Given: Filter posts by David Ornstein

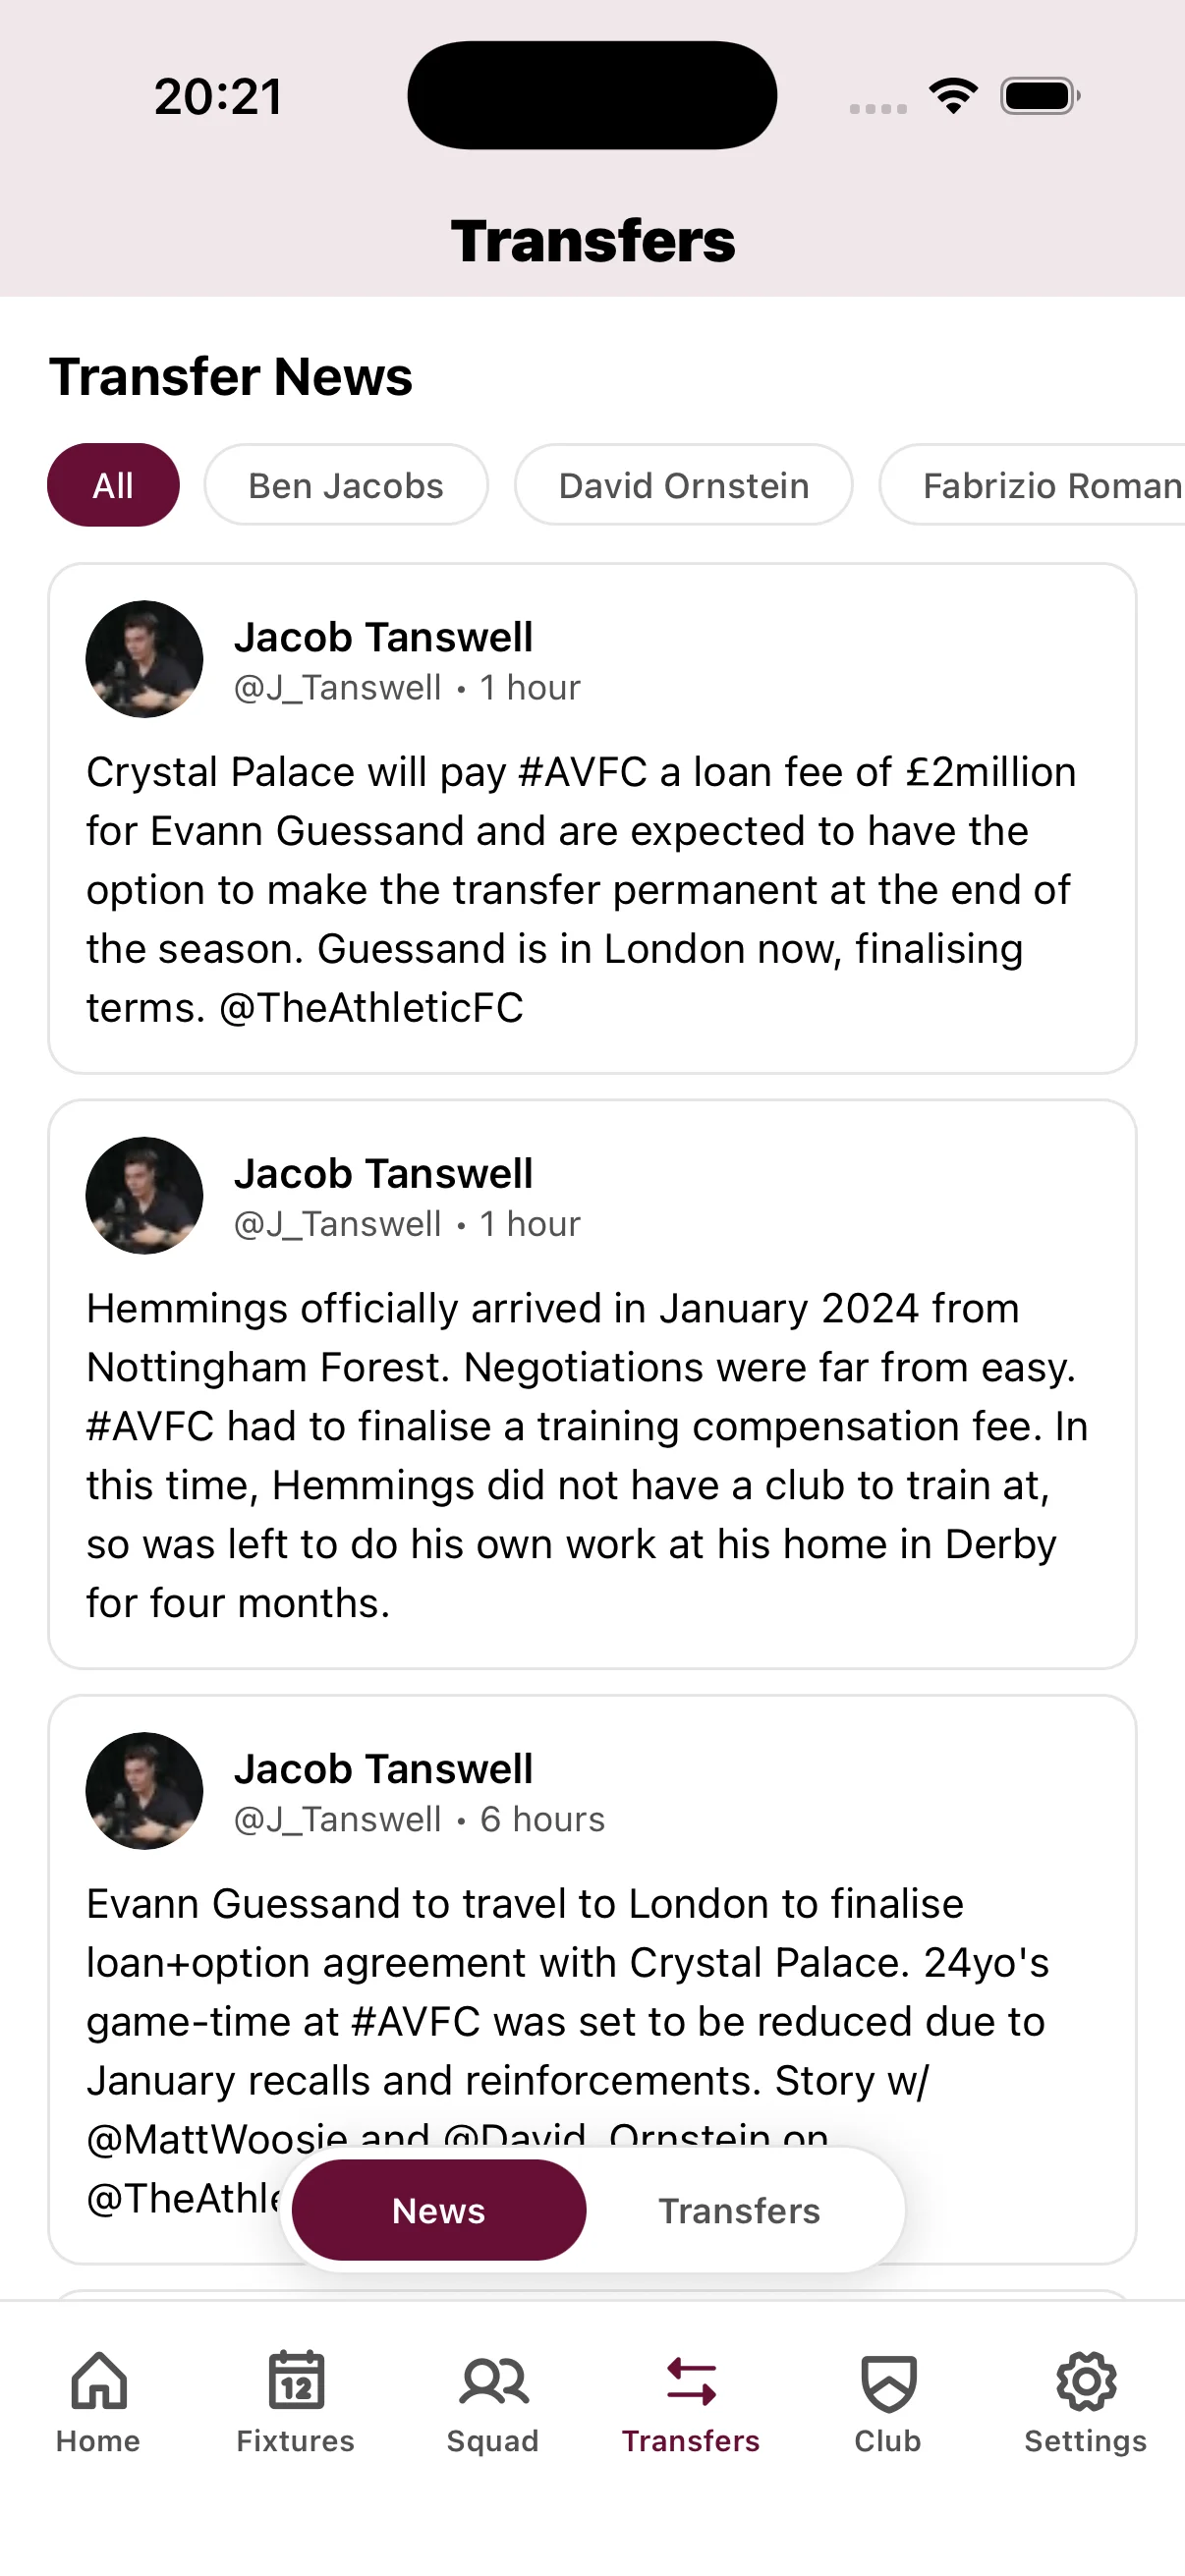Looking at the screenshot, I should click(684, 484).
